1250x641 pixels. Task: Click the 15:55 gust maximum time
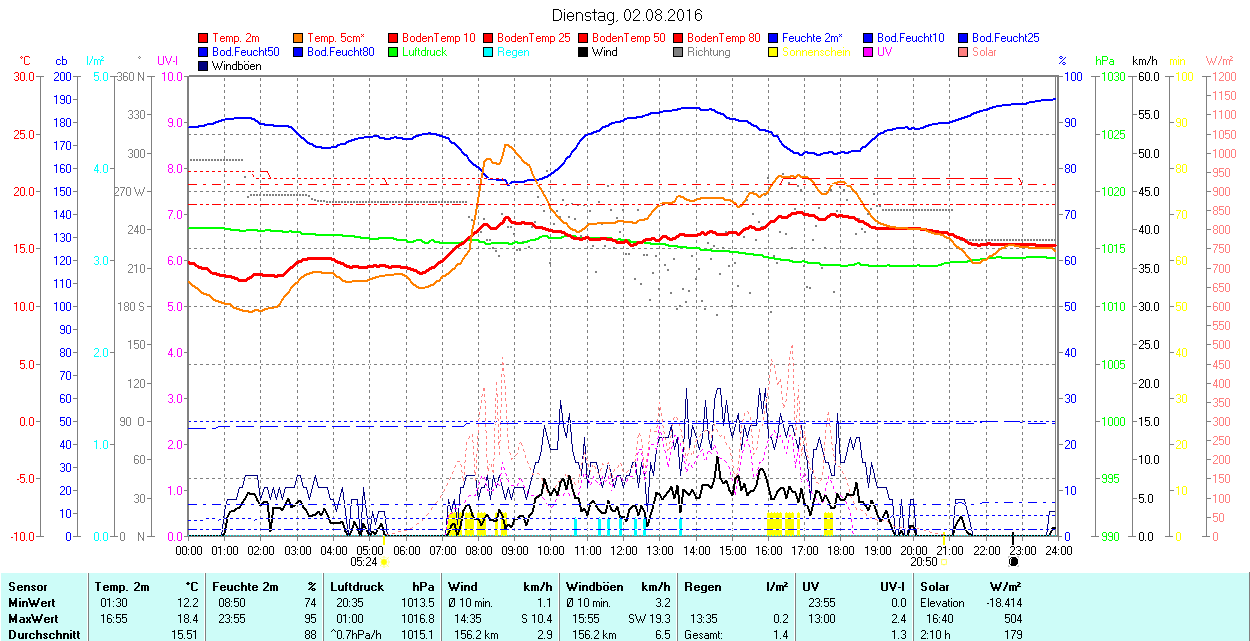pyautogui.click(x=586, y=618)
